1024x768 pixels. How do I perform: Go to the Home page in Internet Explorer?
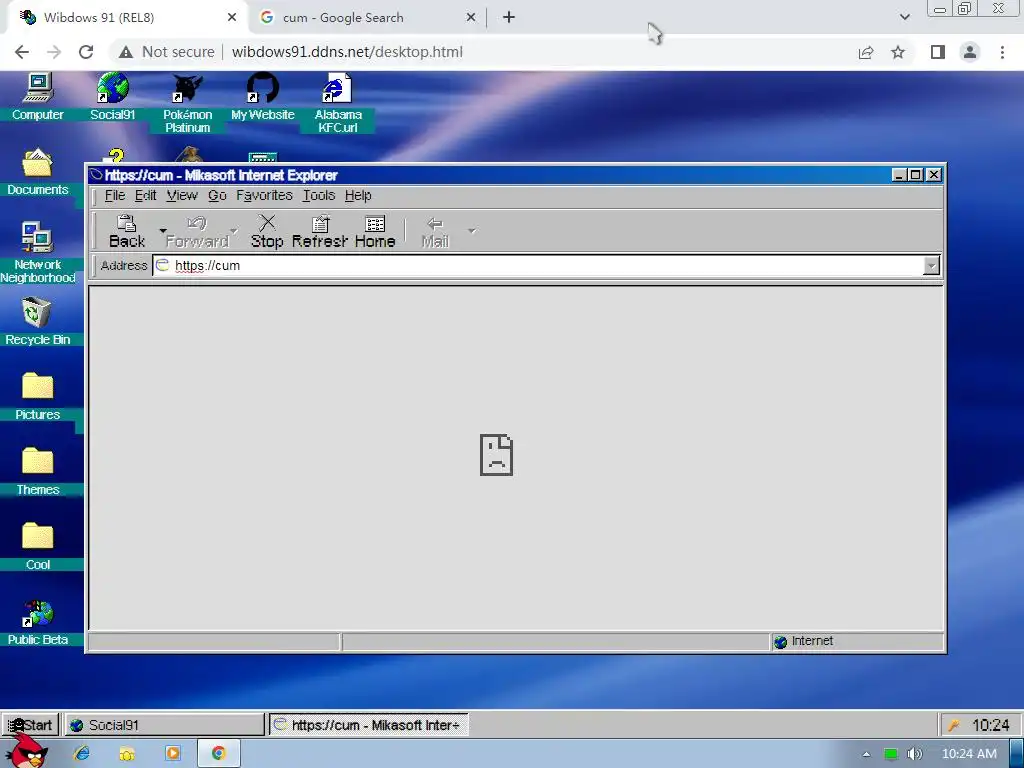(x=375, y=231)
